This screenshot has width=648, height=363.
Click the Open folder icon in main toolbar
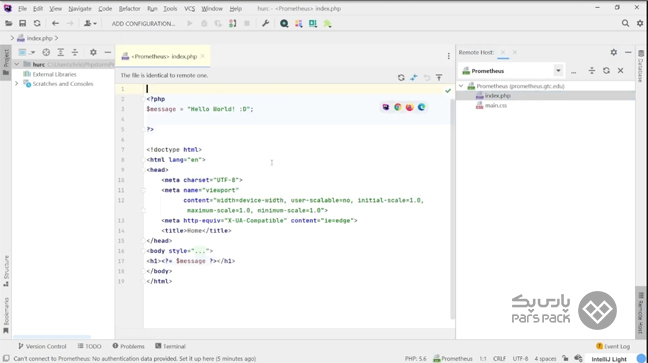[8, 24]
